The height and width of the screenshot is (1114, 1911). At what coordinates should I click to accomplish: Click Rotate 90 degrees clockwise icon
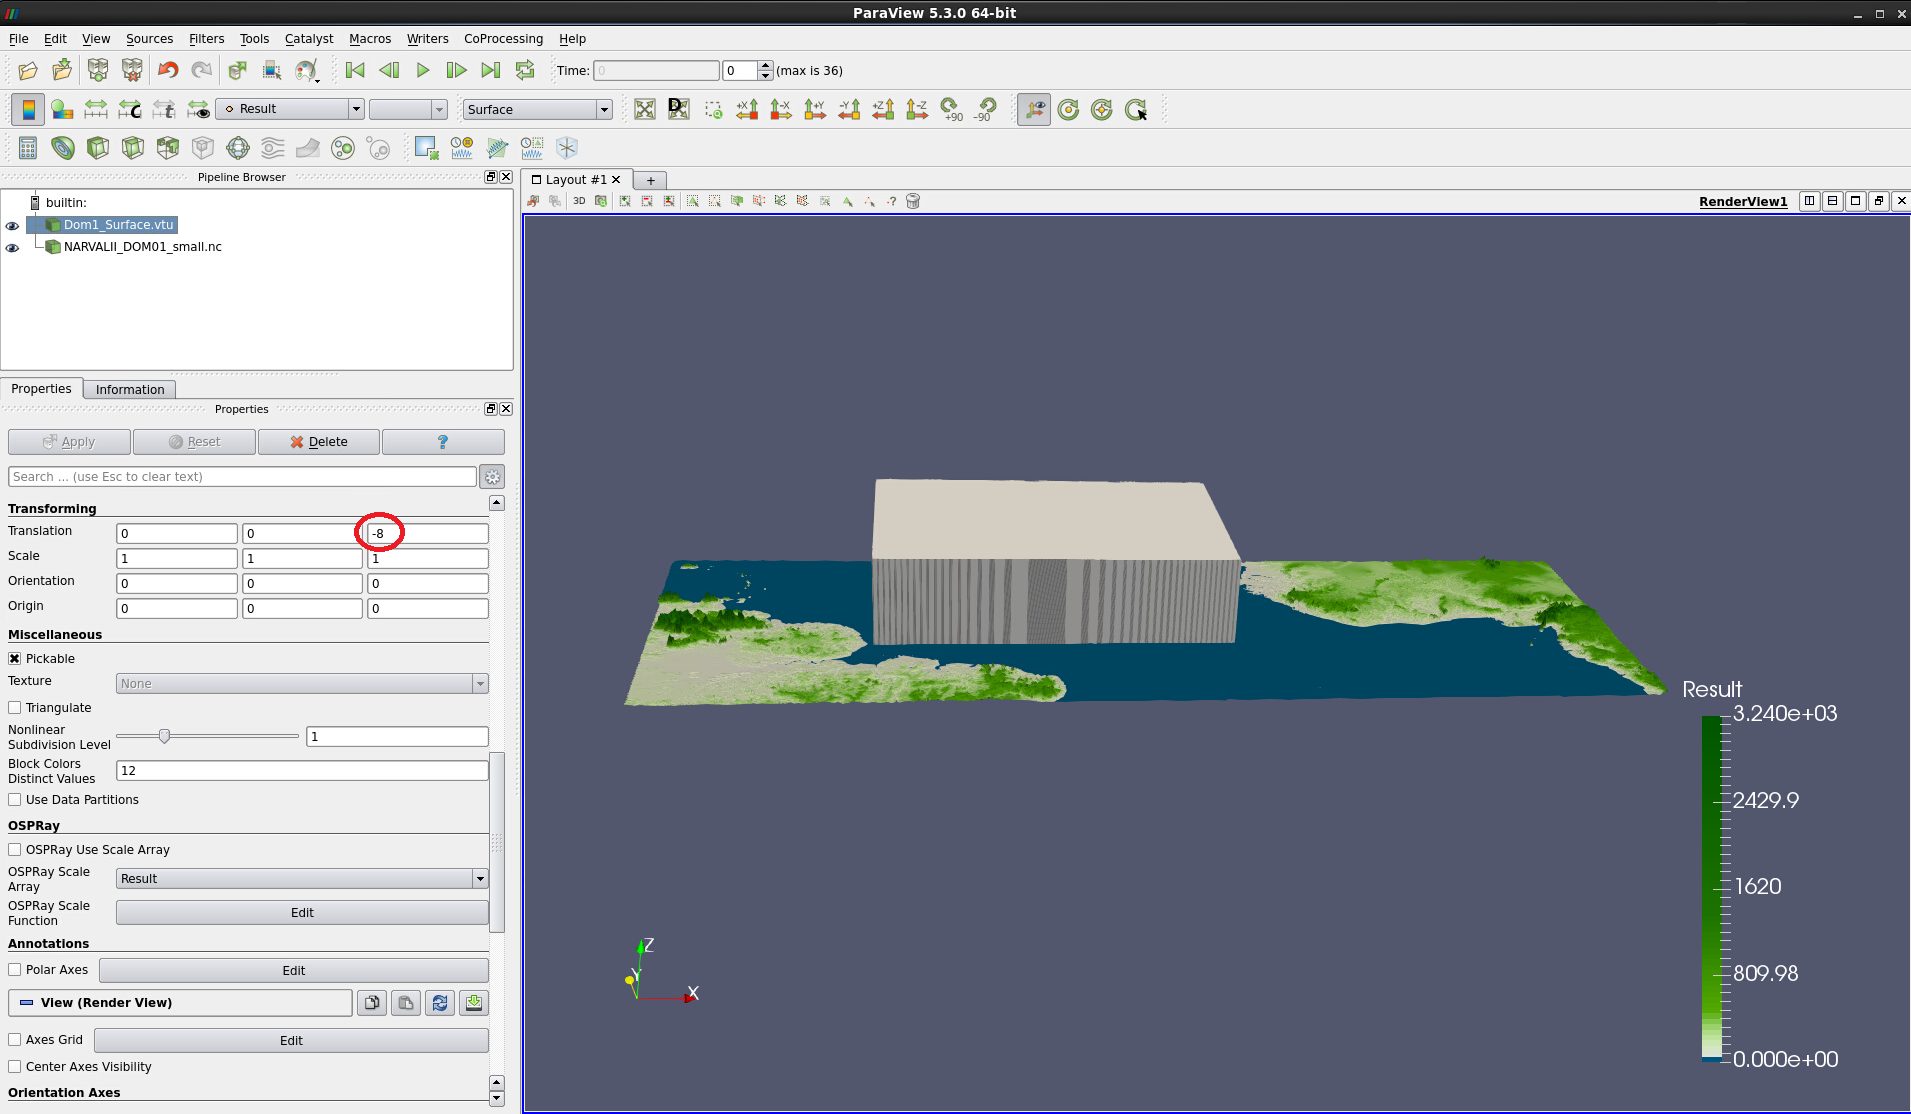tap(951, 109)
